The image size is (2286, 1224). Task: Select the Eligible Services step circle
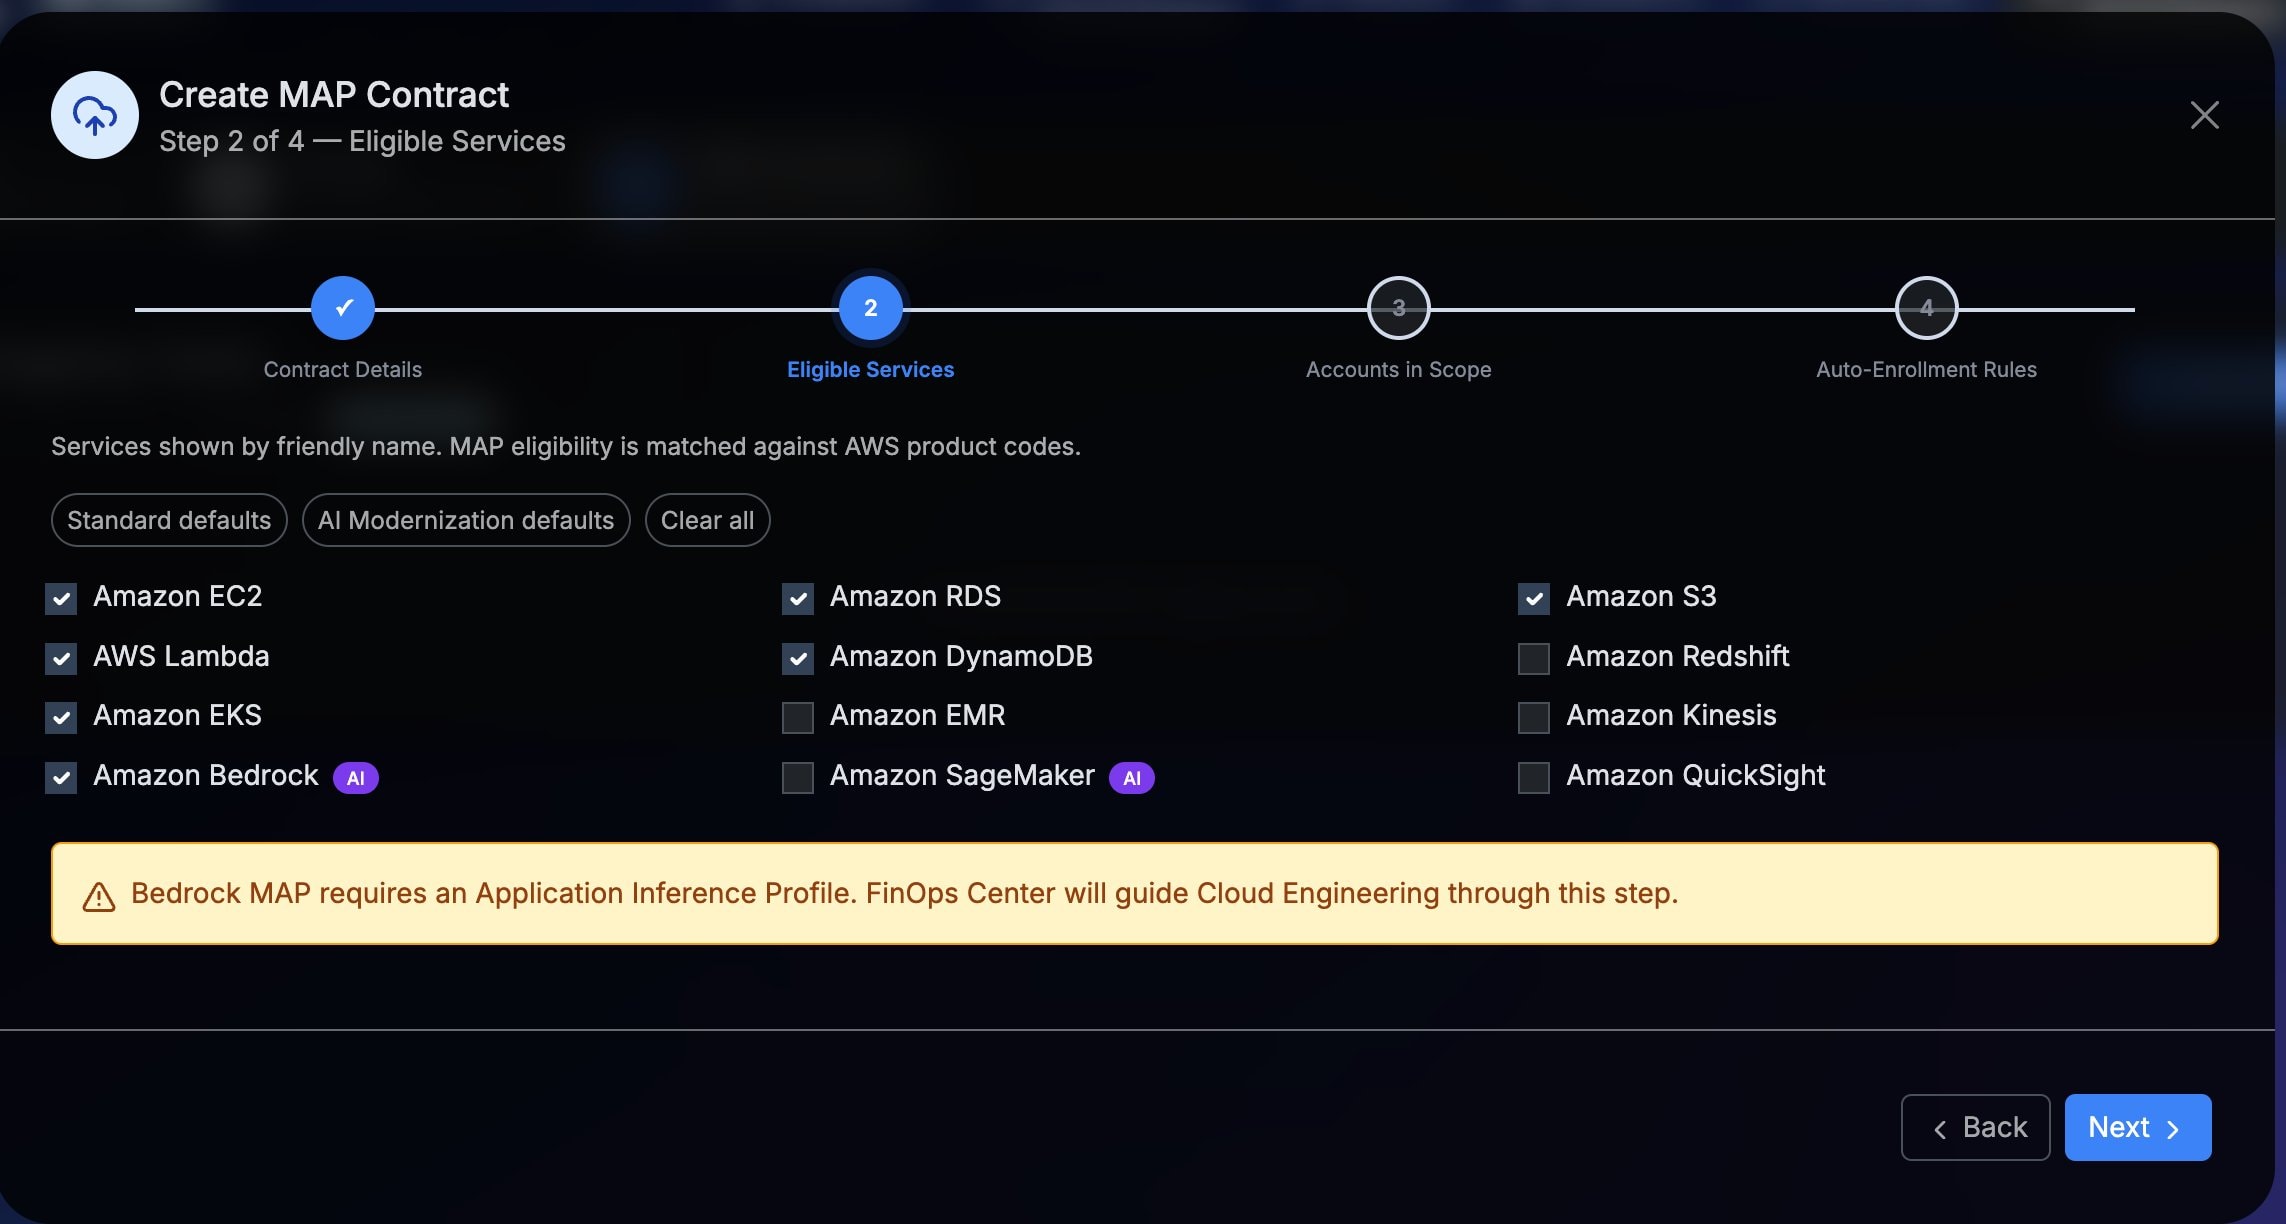pos(869,307)
